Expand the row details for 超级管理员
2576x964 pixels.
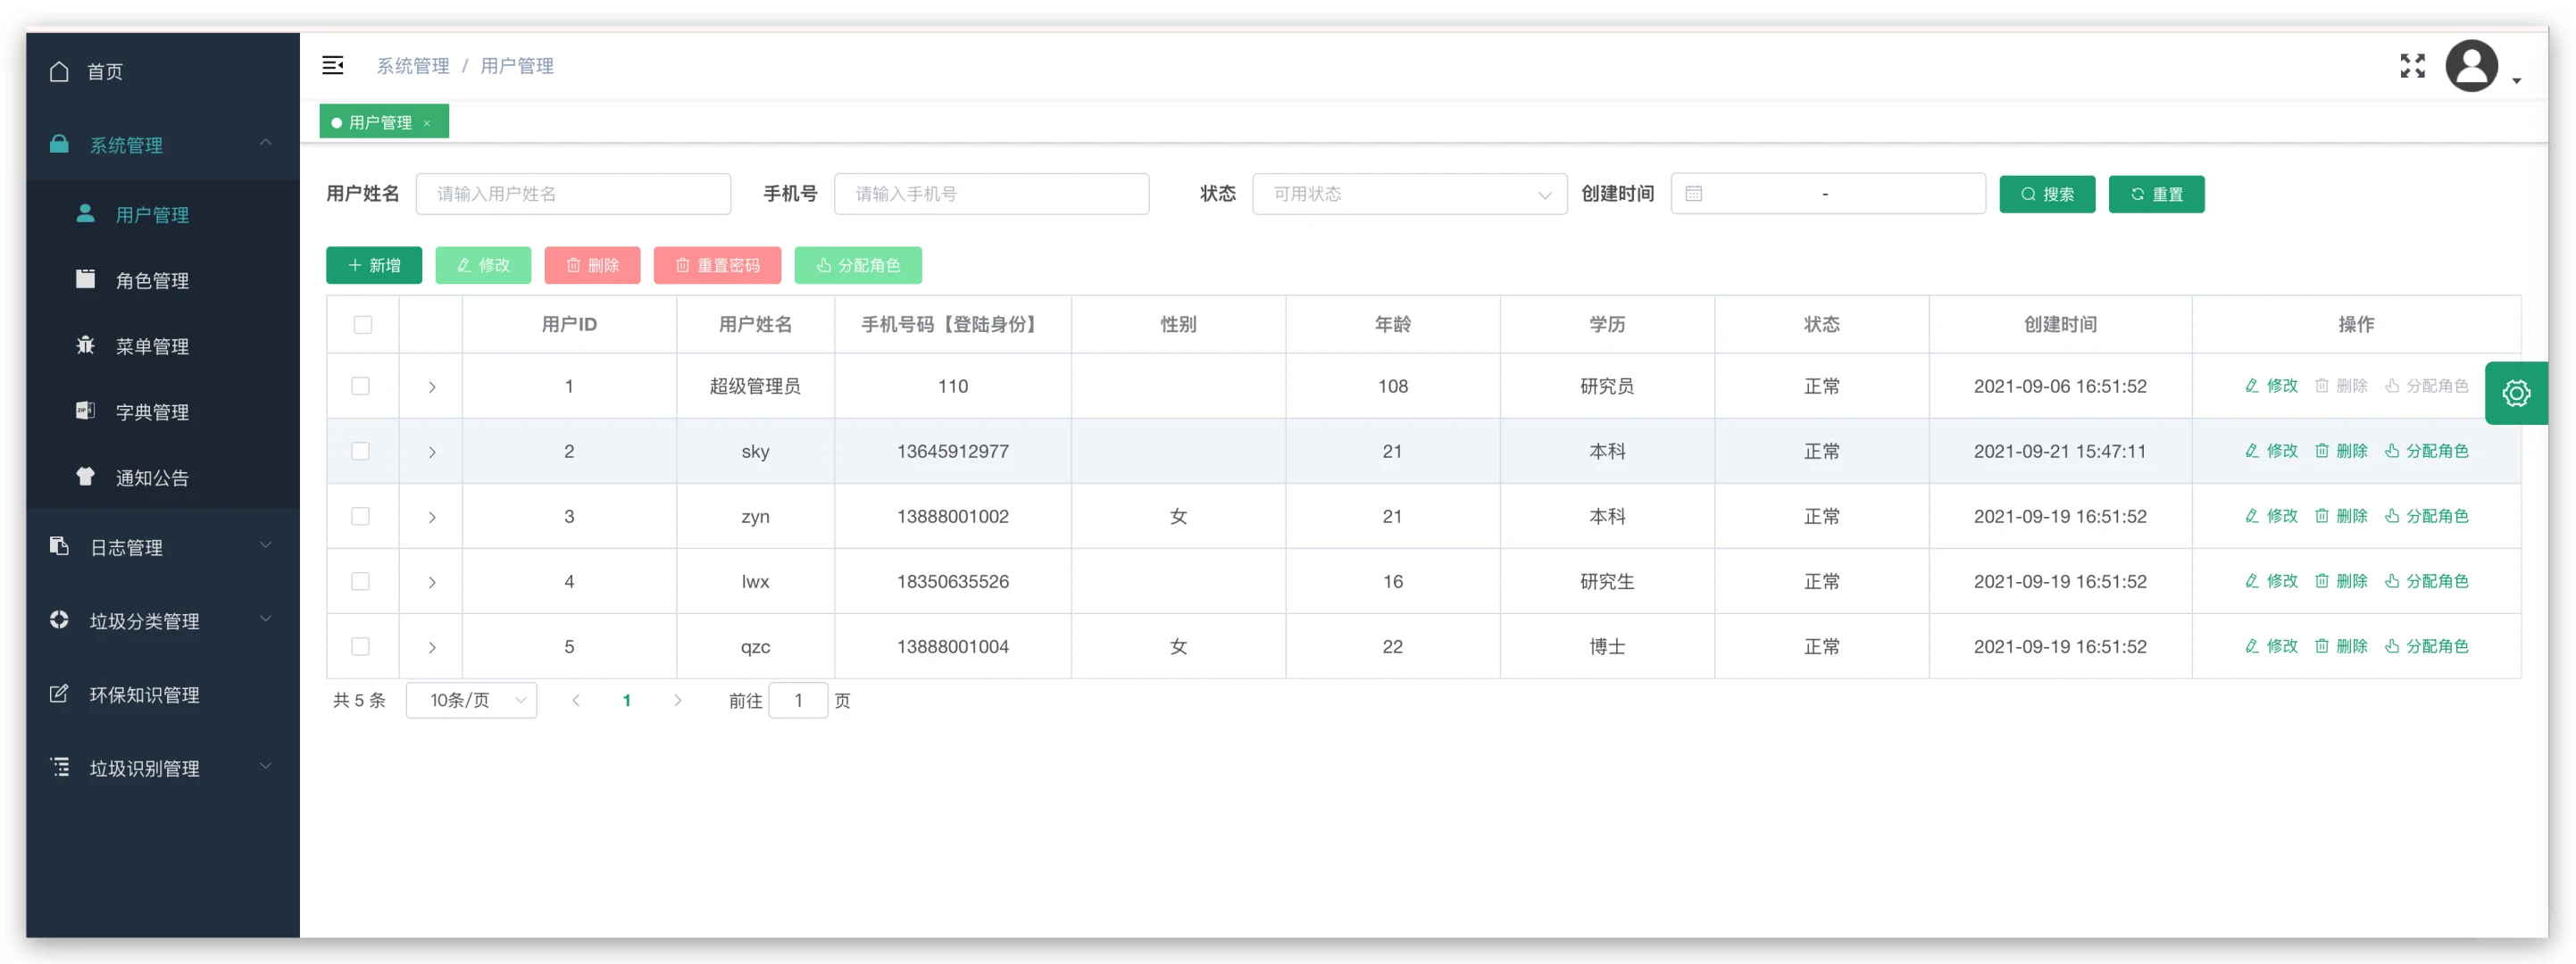(431, 387)
